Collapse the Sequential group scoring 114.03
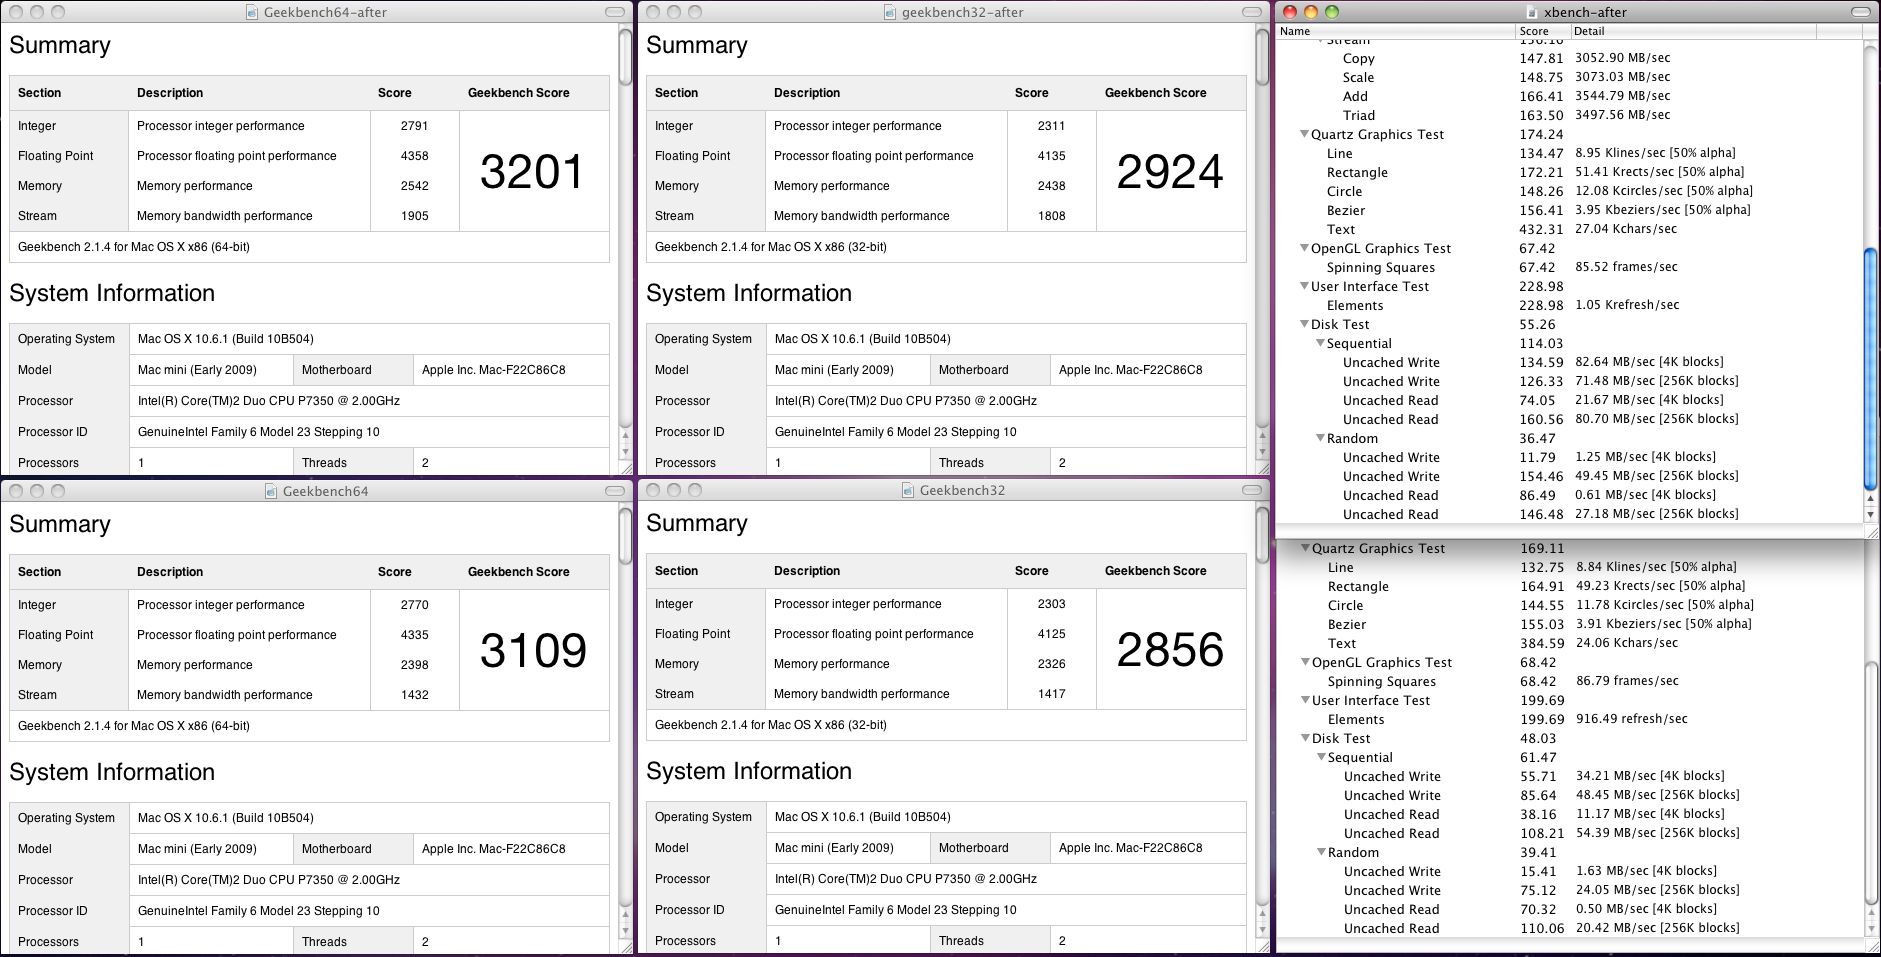The image size is (1881, 957). pos(1320,343)
